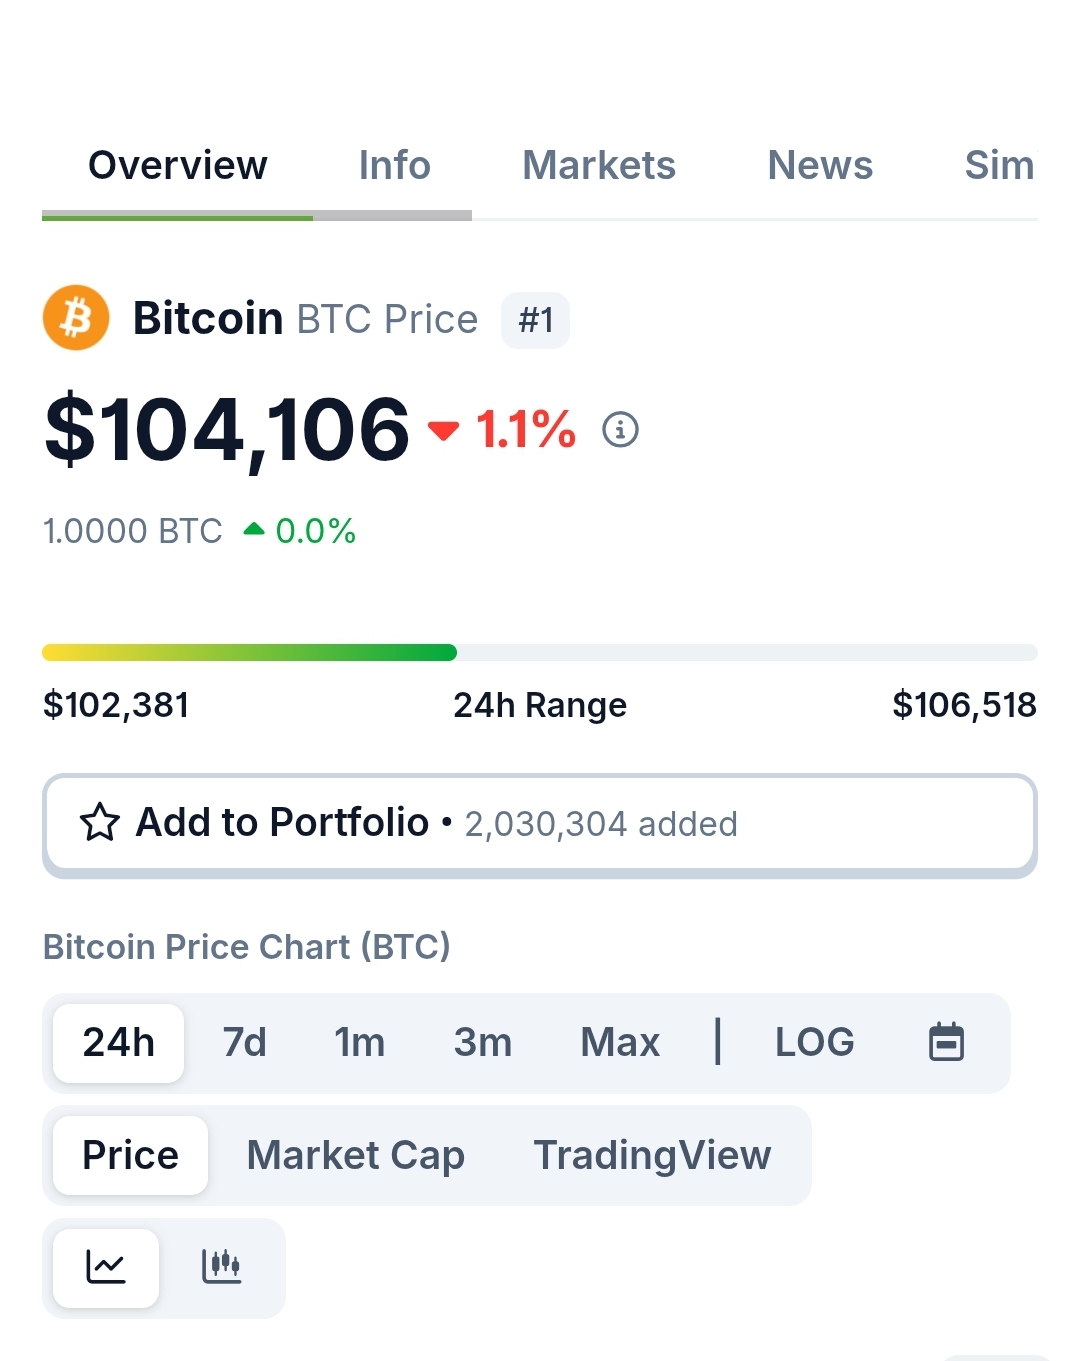Switch to the Markets tab
The image size is (1072, 1361).
pos(599,165)
